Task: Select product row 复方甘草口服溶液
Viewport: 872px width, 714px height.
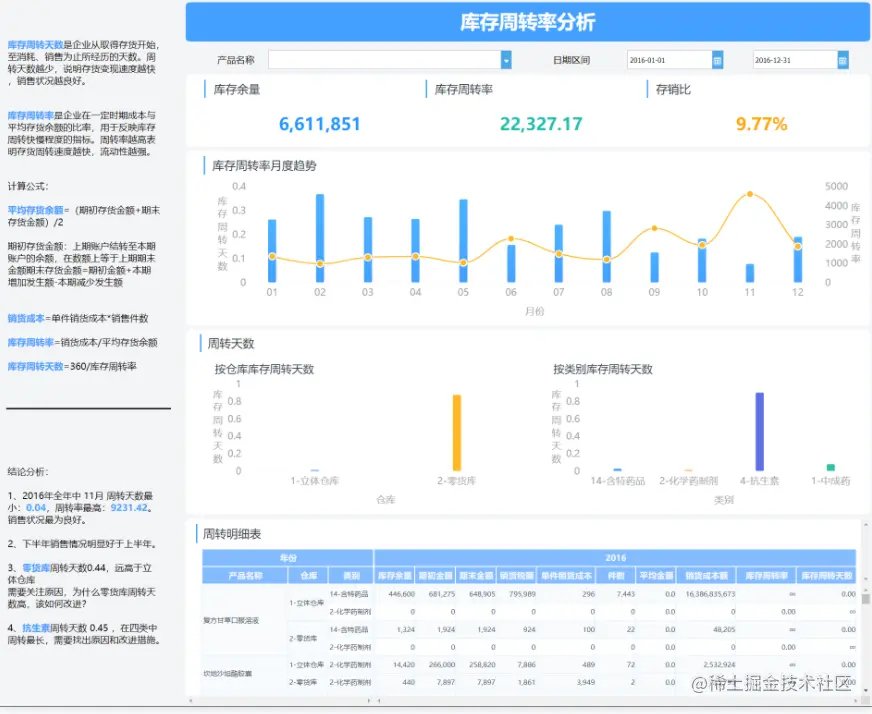Action: [x=231, y=620]
